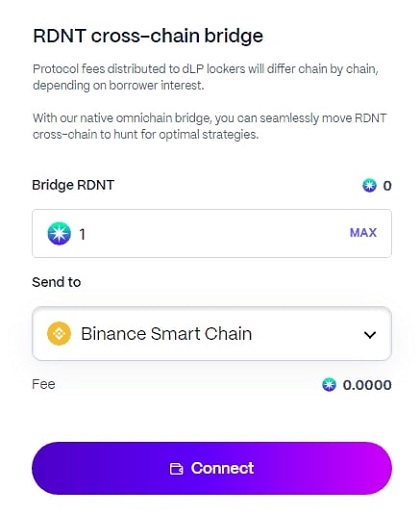Click the wallet icon on Connect button
This screenshot has width=420, height=515.
(176, 469)
